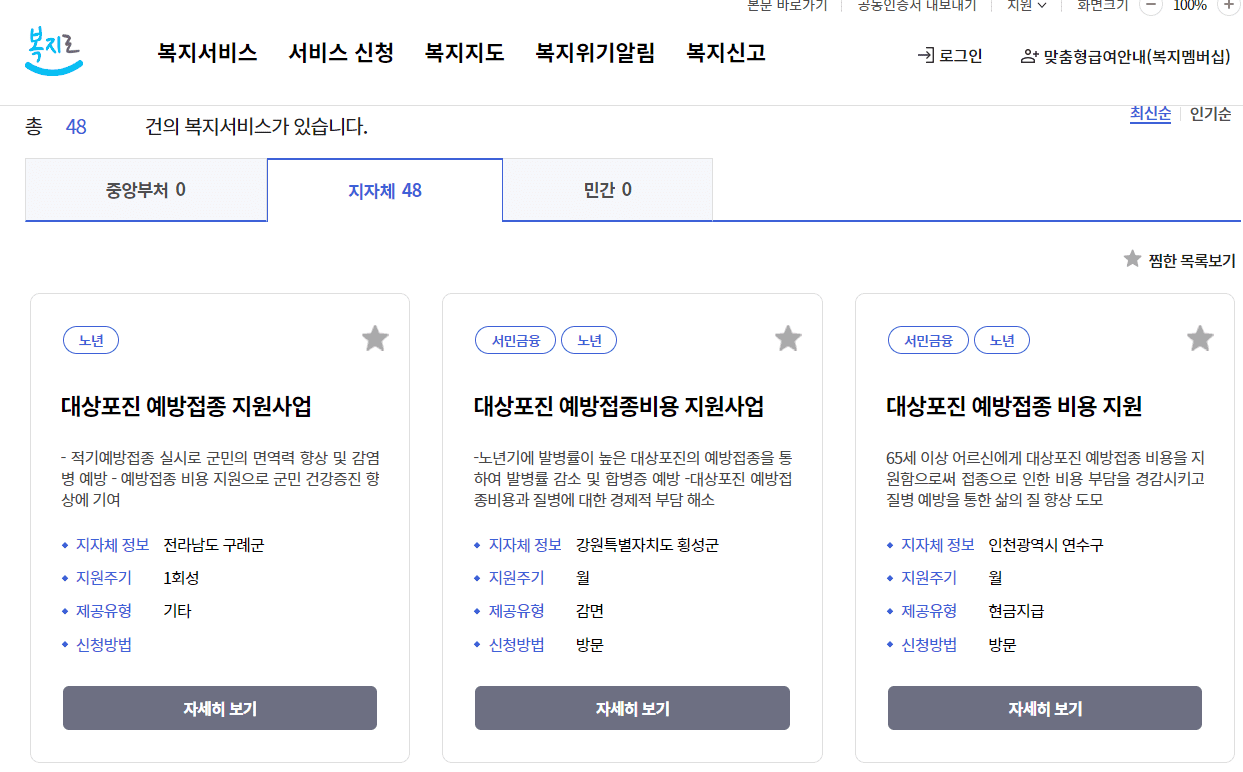Click the 본문 바로가기 skip link

click(x=786, y=5)
